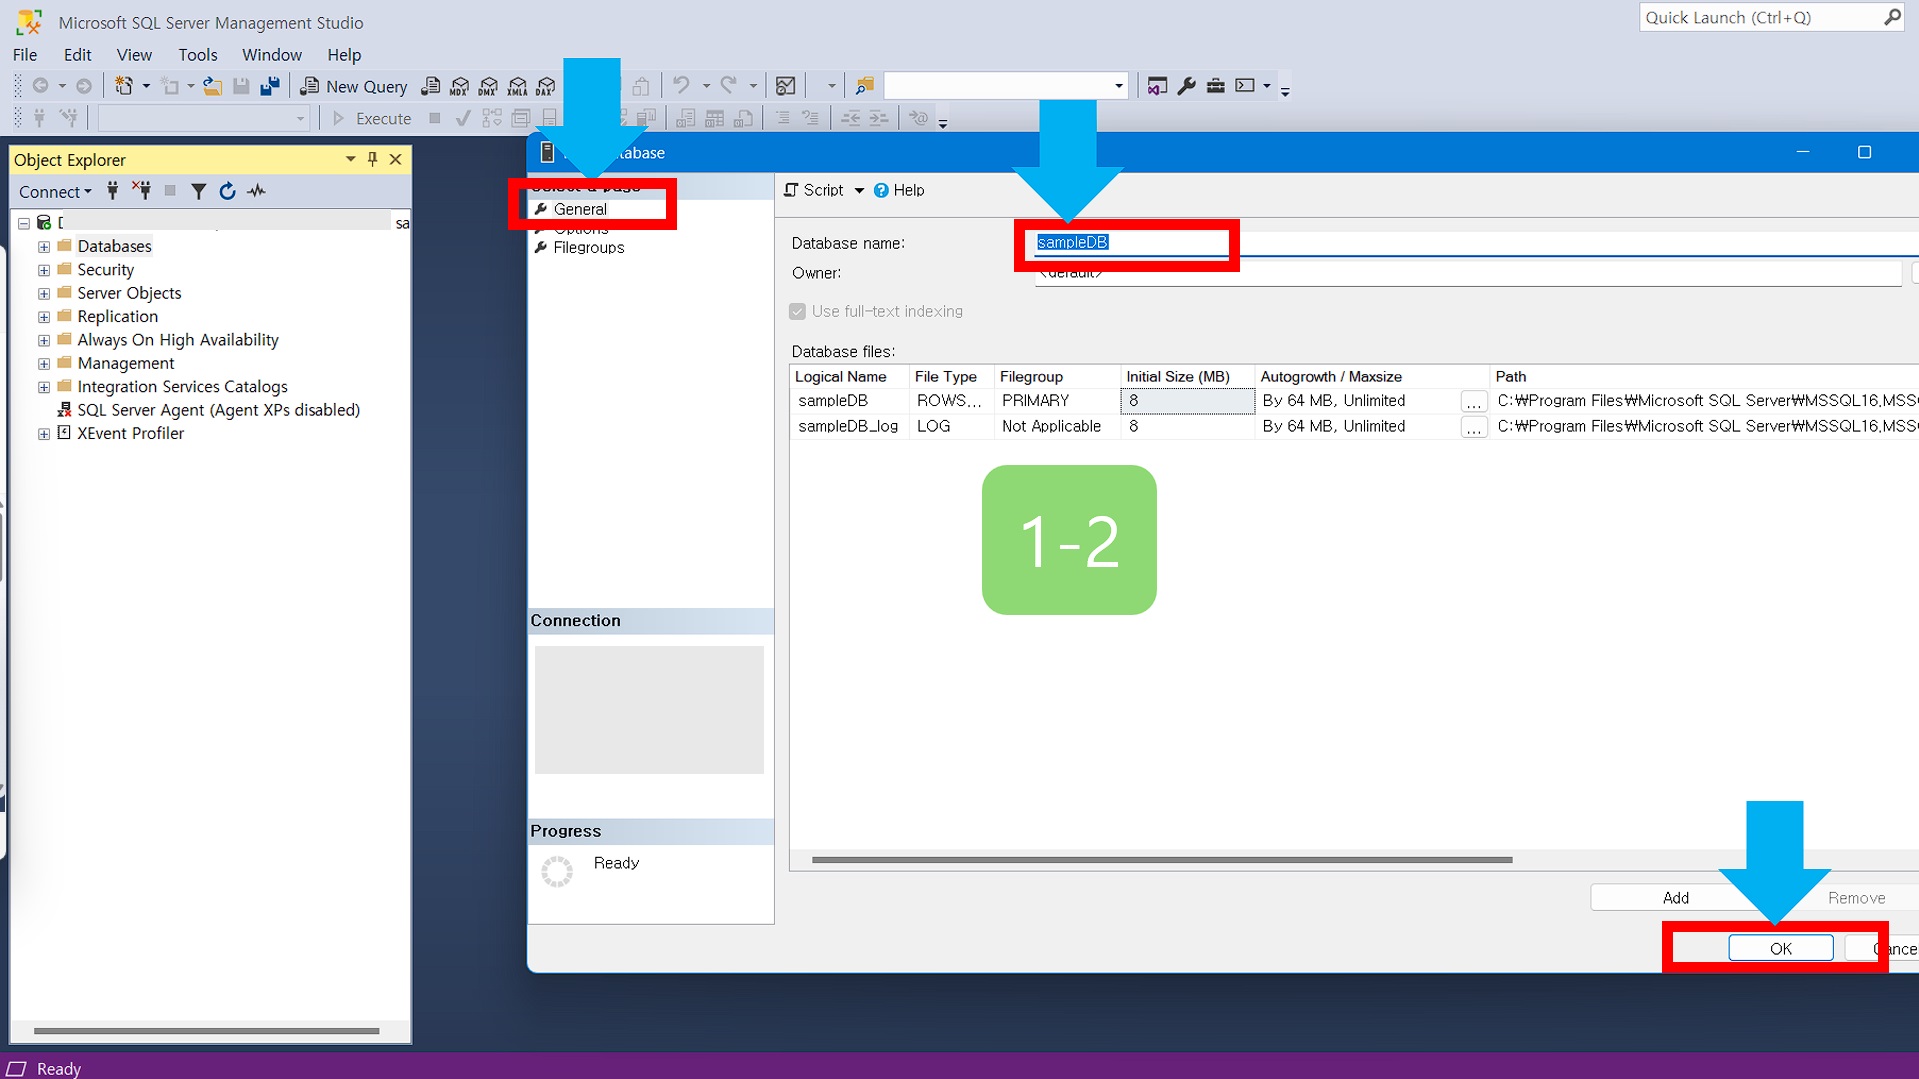
Task: Click the Find in Files icon
Action: tap(865, 86)
